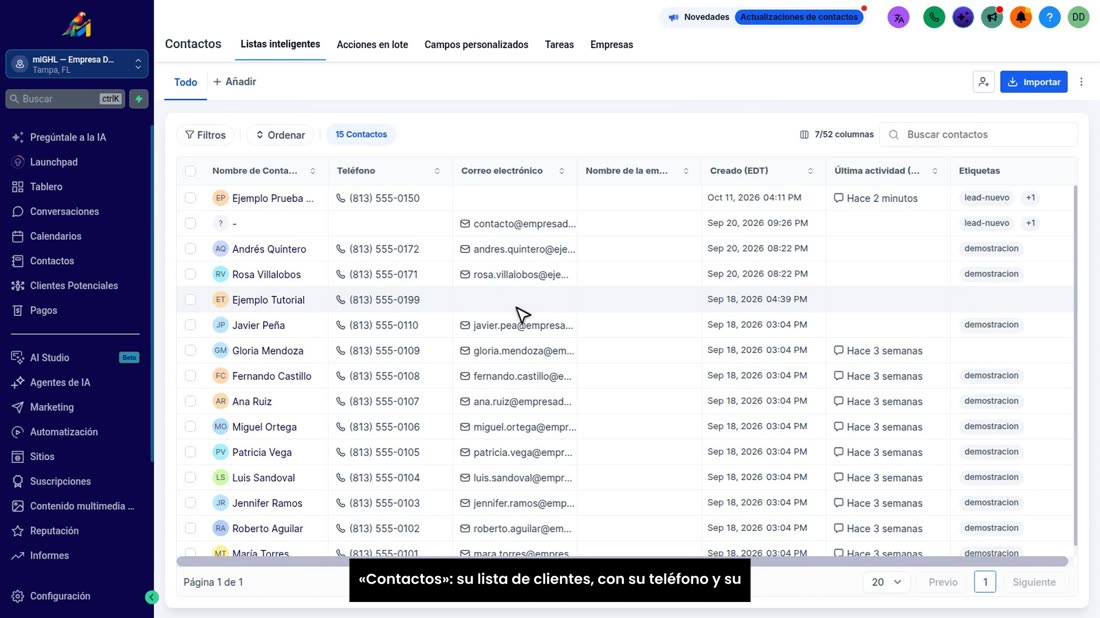Open Pagos in sidebar
1100x618 pixels.
[x=43, y=310]
